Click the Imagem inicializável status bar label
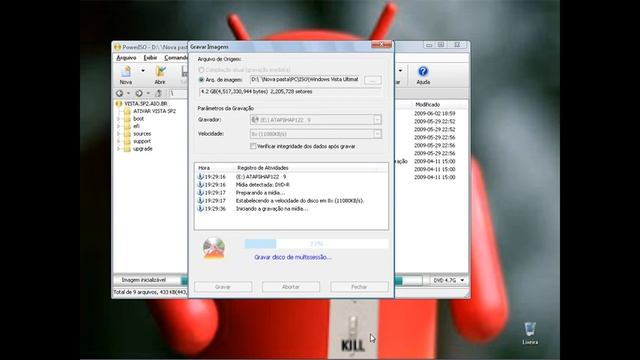 click(144, 280)
